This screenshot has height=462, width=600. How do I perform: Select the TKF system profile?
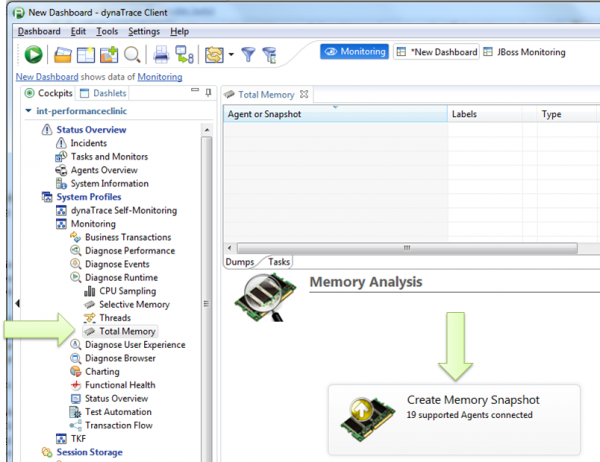78,439
